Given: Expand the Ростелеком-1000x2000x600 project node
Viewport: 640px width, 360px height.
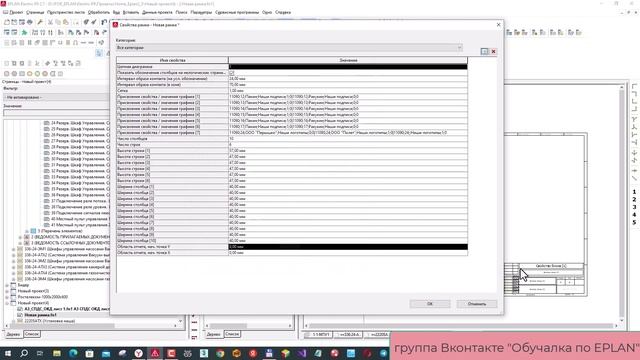Looking at the screenshot, I should (x=7, y=297).
